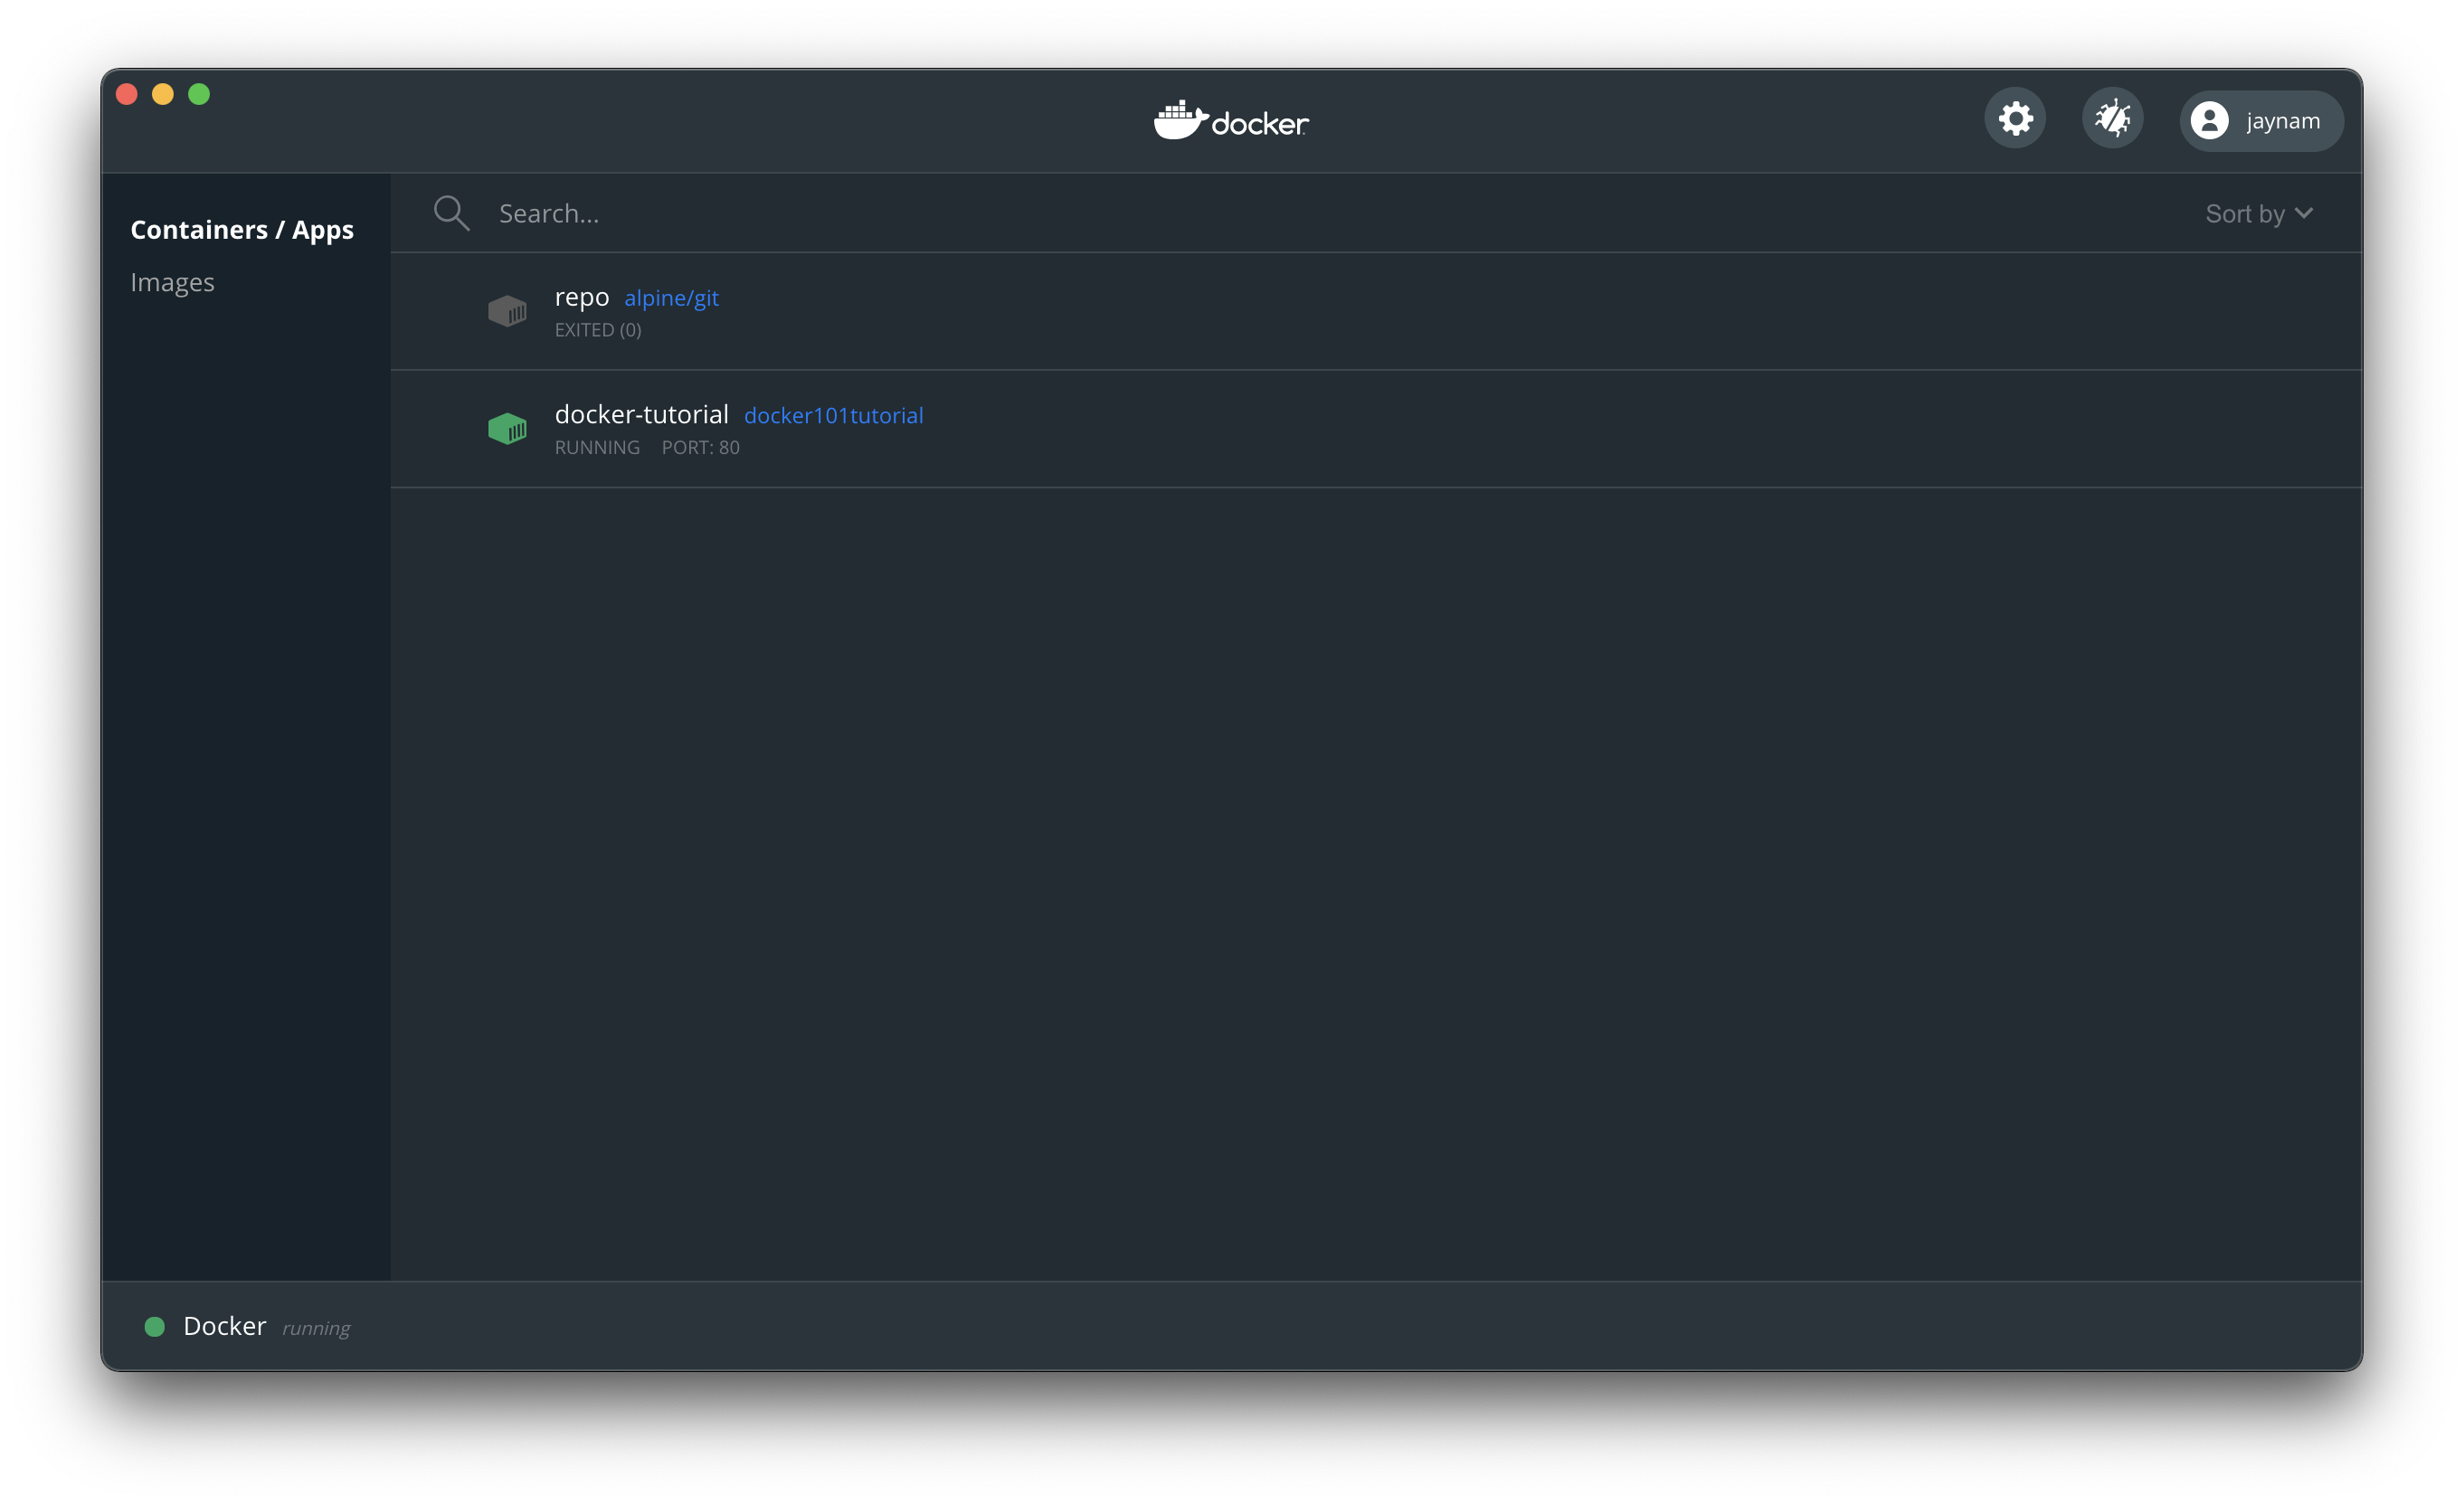Click the user avatar icon
The height and width of the screenshot is (1505, 2464).
[2209, 121]
